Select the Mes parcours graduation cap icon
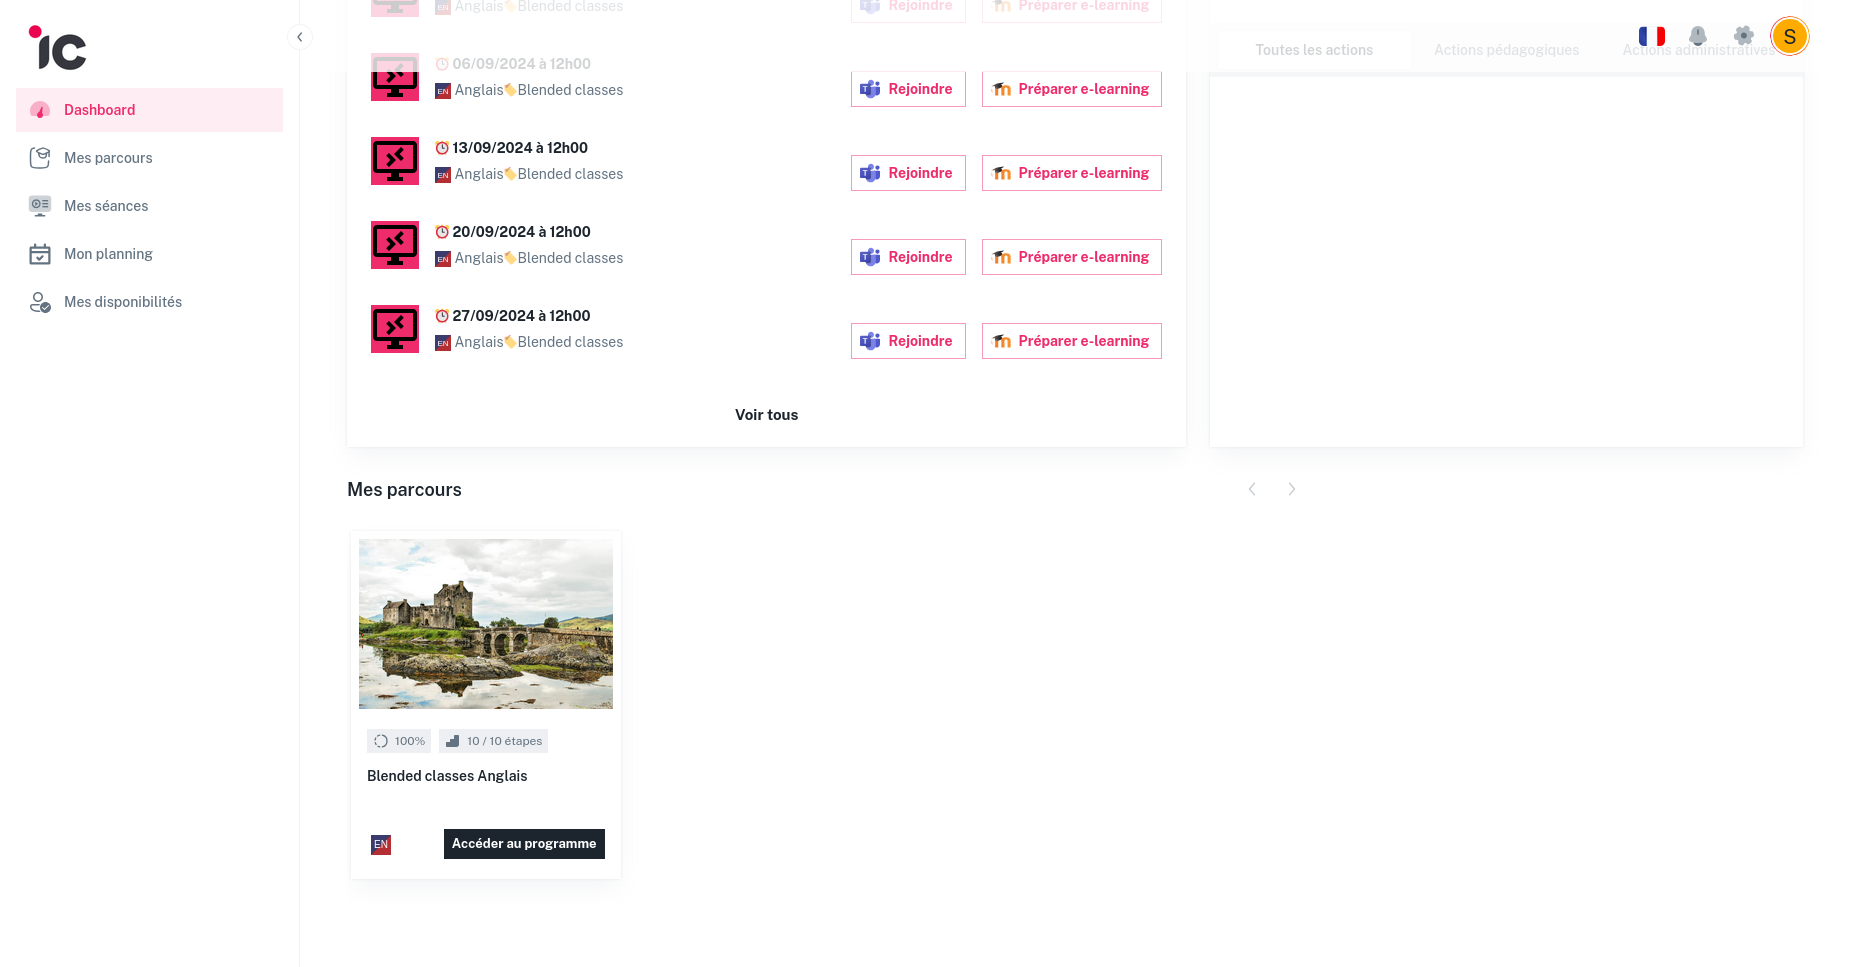This screenshot has height=967, width=1850. click(40, 157)
